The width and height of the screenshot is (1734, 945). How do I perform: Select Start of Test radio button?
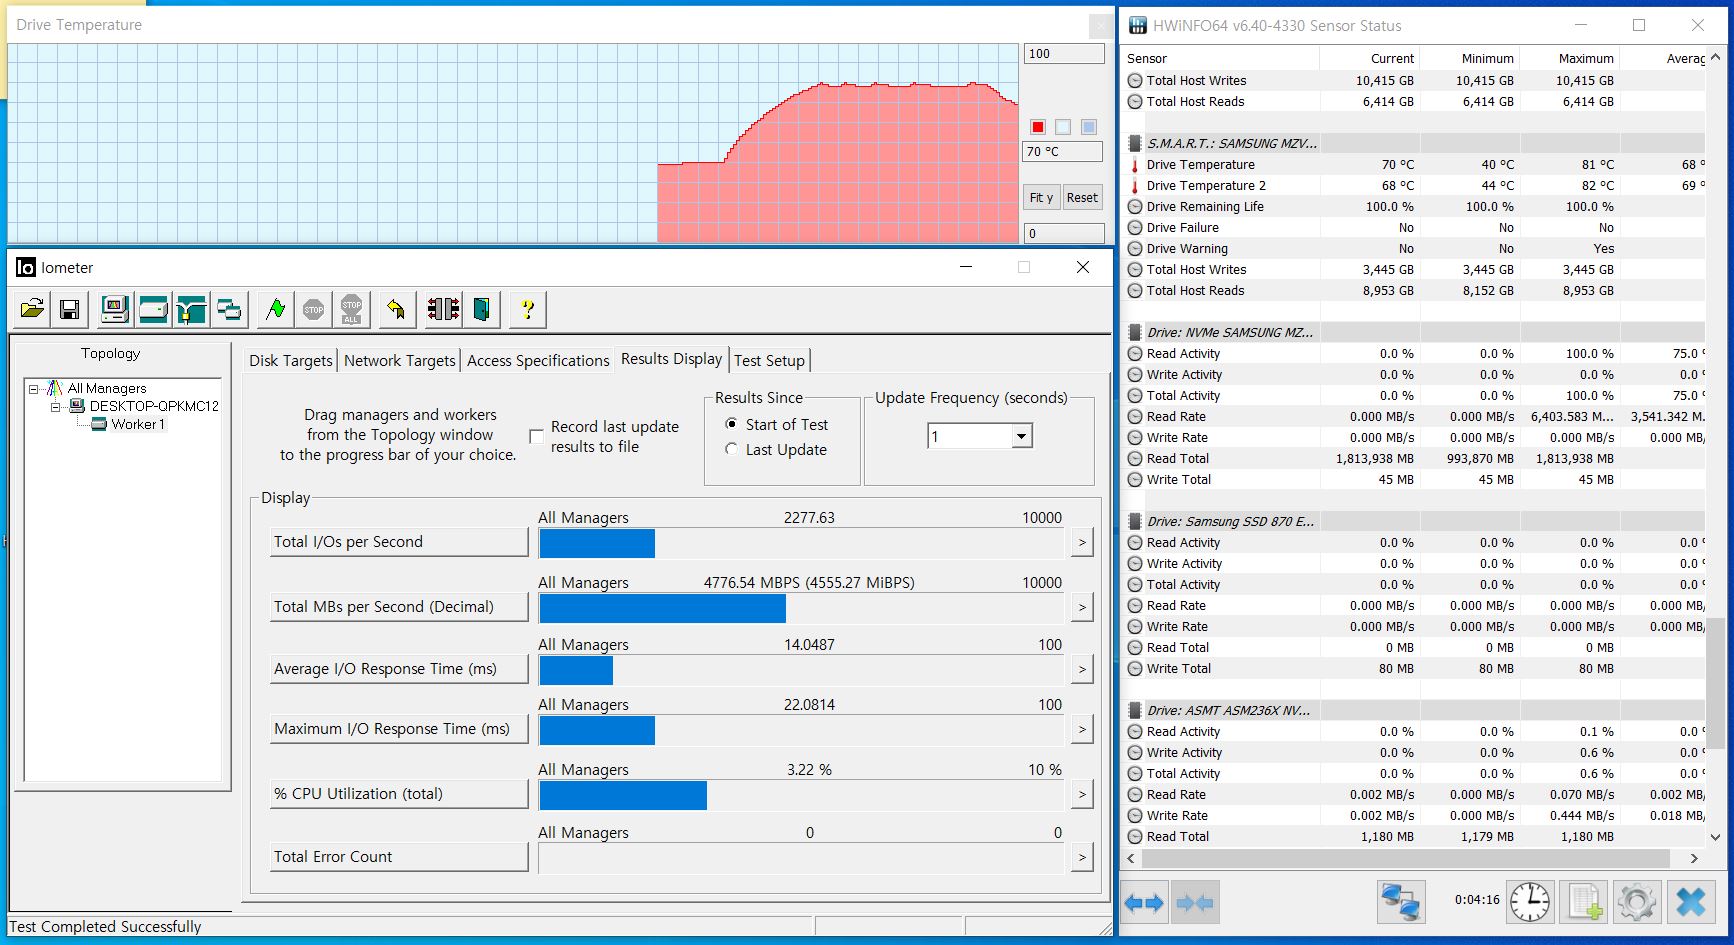(731, 424)
